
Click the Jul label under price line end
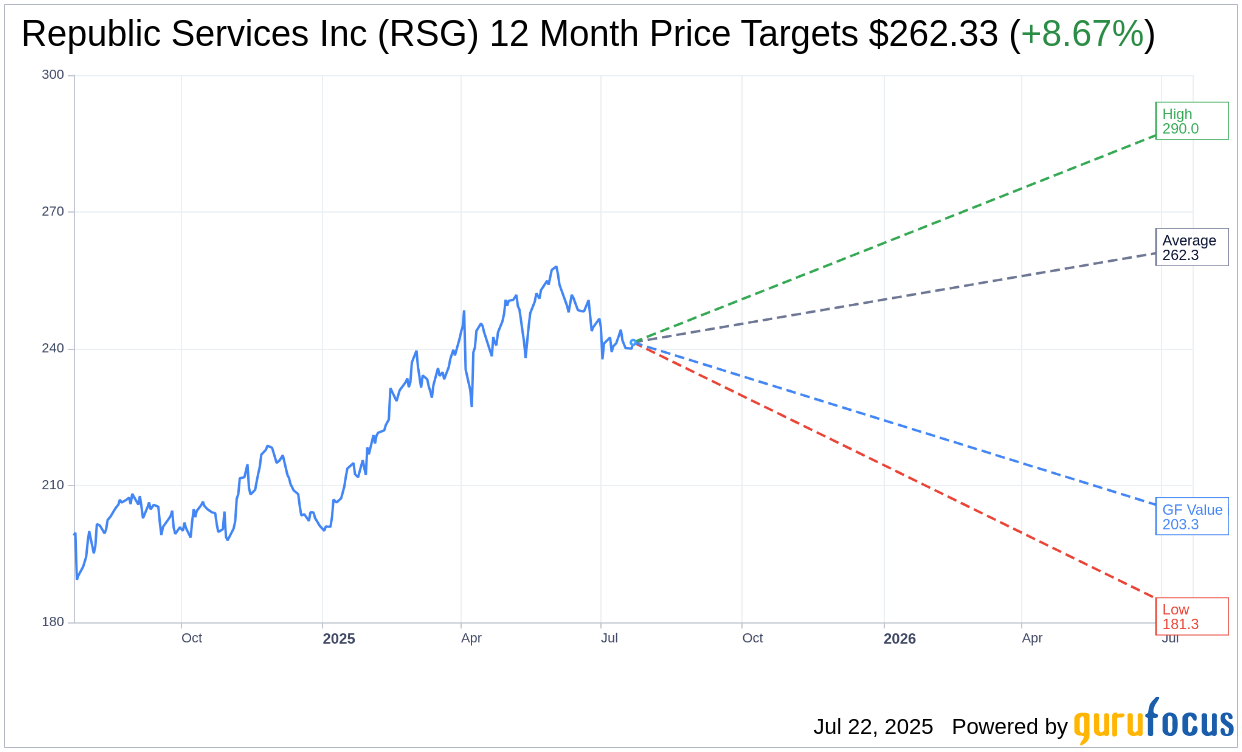[609, 638]
